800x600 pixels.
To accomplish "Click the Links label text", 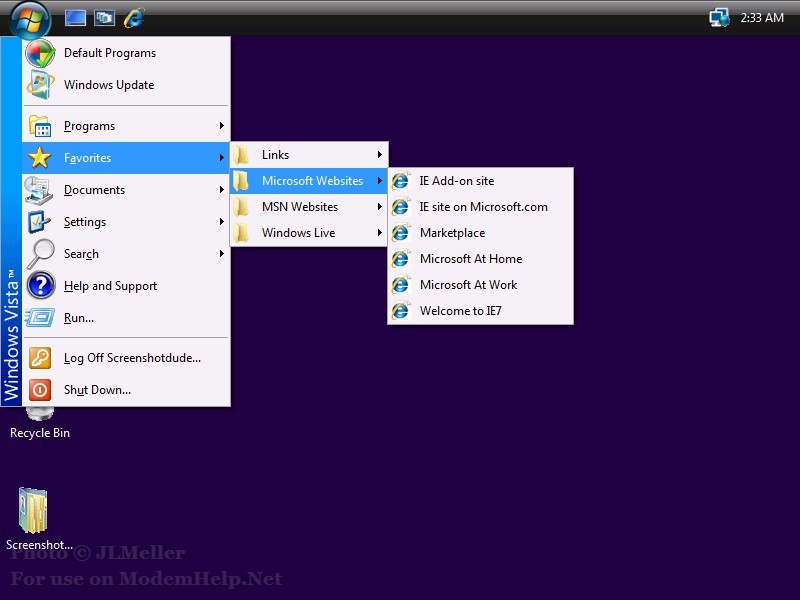I will point(276,155).
